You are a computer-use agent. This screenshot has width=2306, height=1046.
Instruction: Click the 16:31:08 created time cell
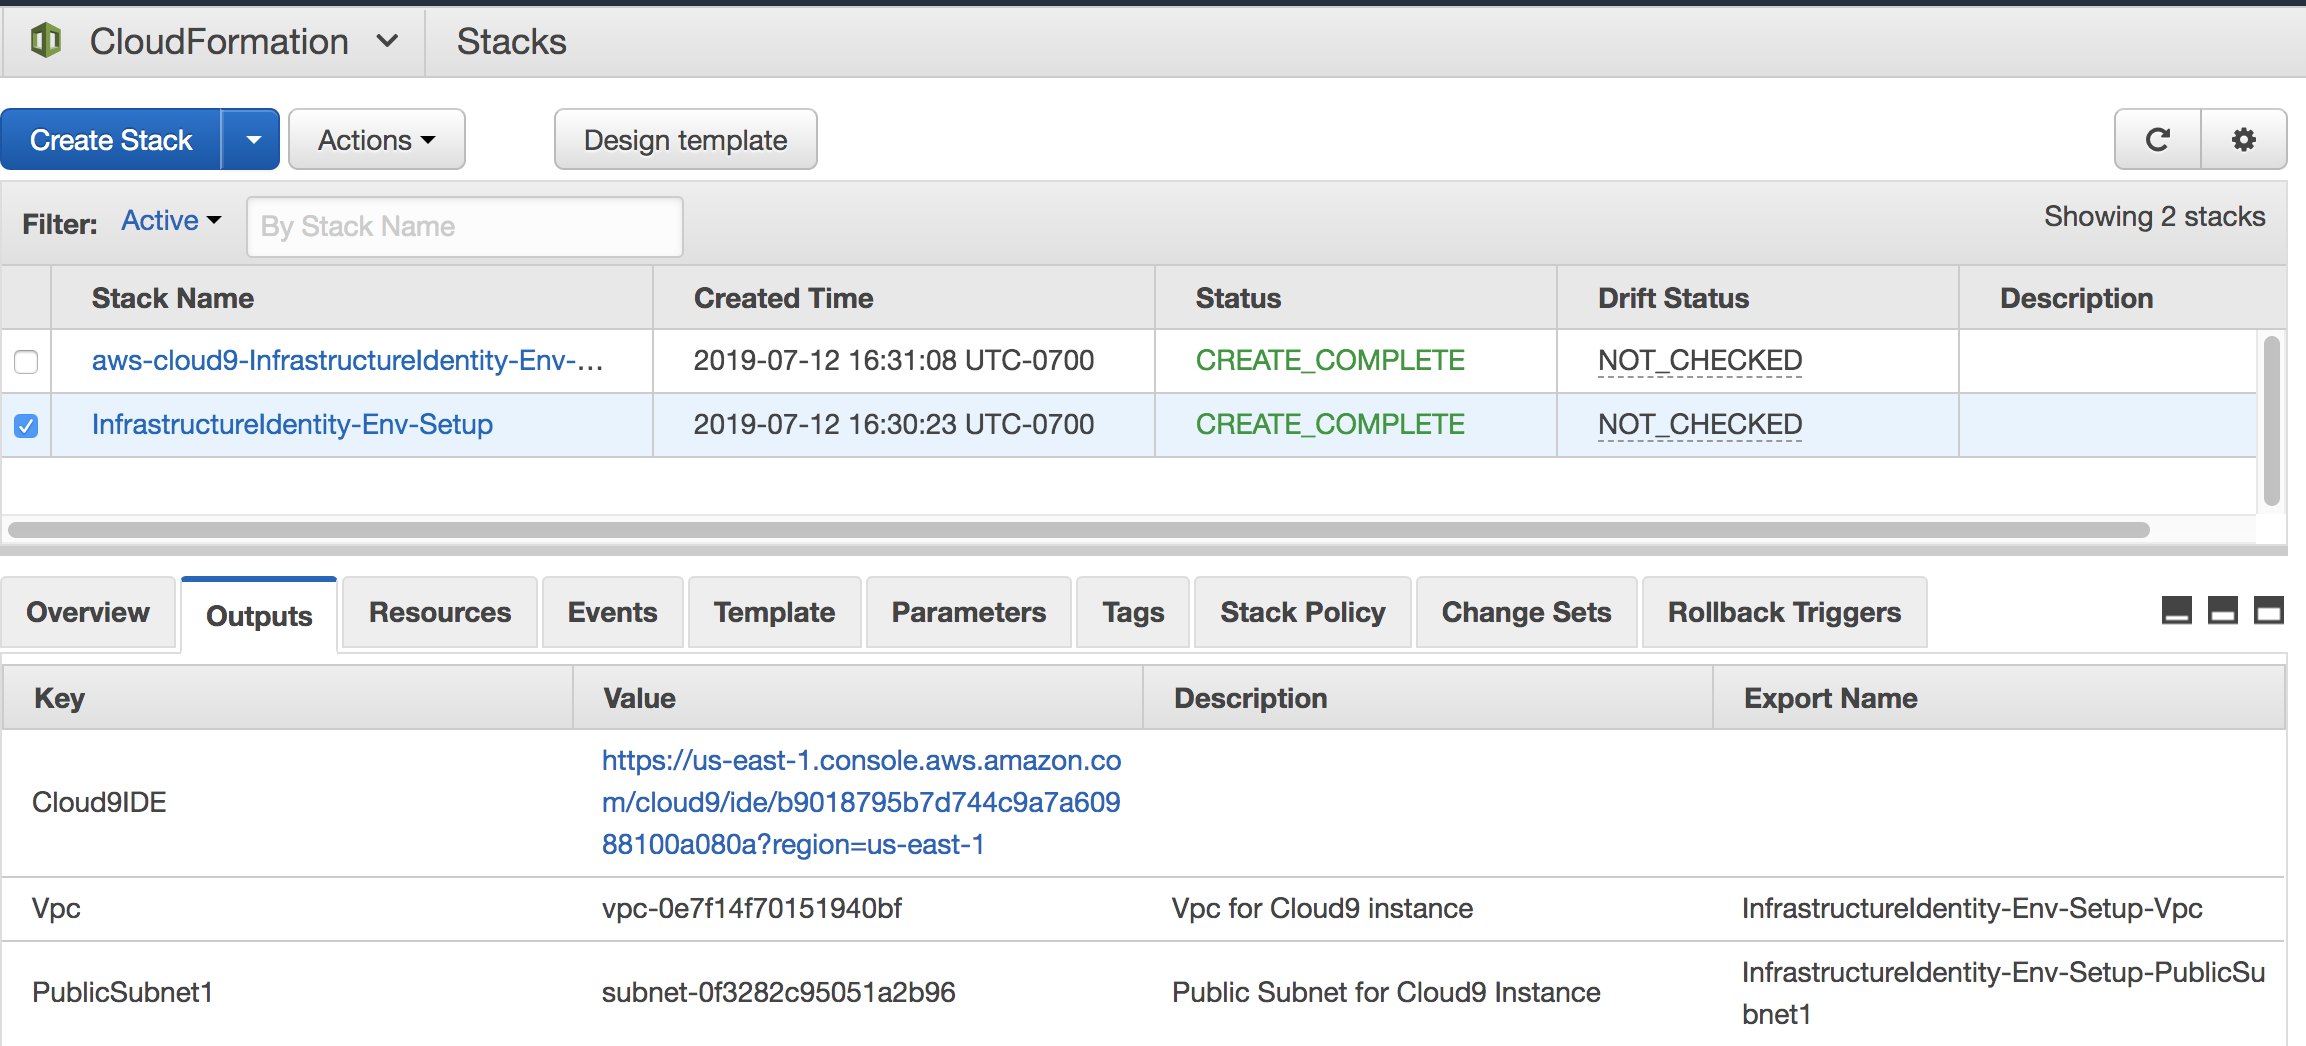pos(894,360)
